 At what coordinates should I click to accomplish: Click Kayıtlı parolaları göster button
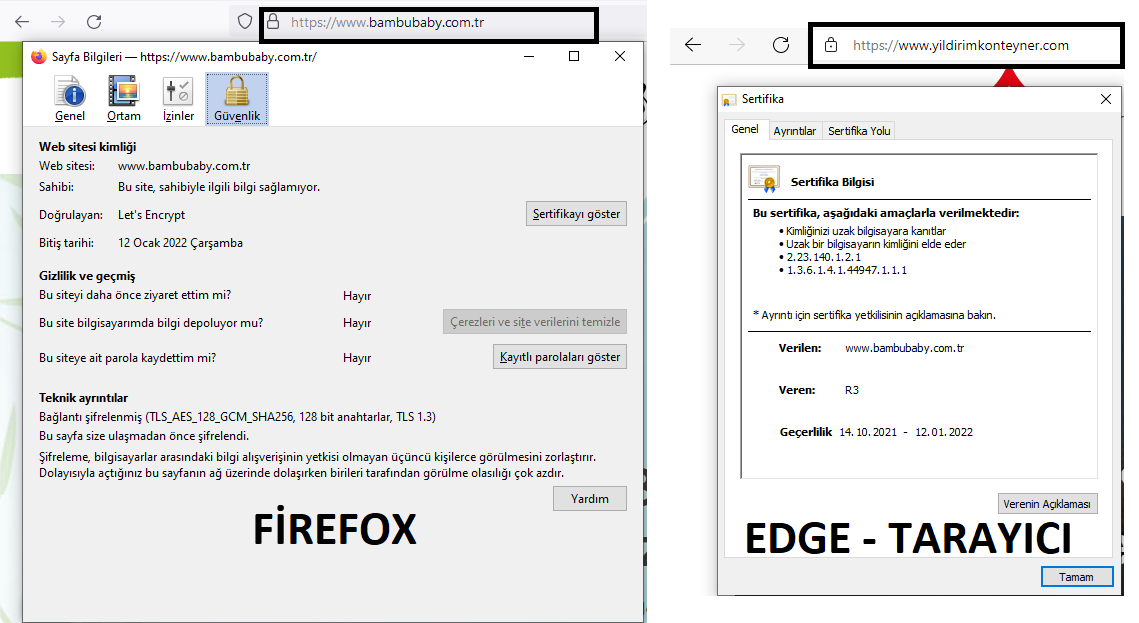point(559,357)
